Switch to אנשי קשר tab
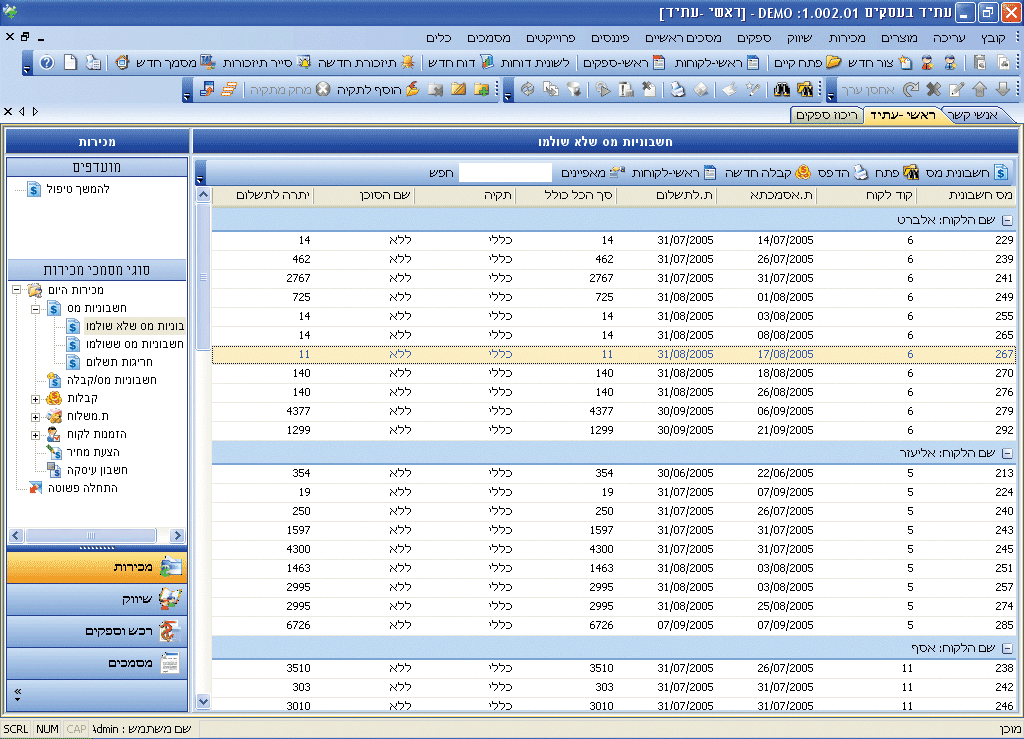 tap(973, 115)
